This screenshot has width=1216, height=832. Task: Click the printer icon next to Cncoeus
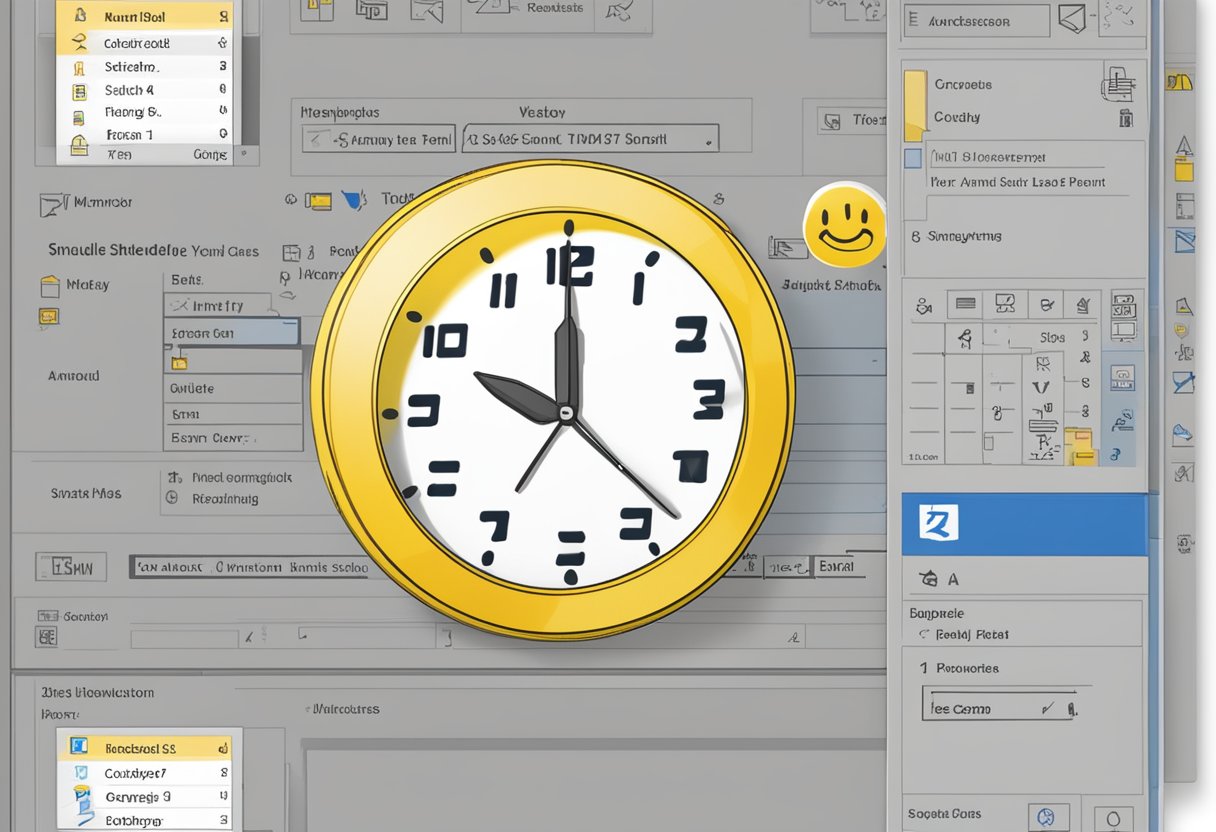(1117, 85)
